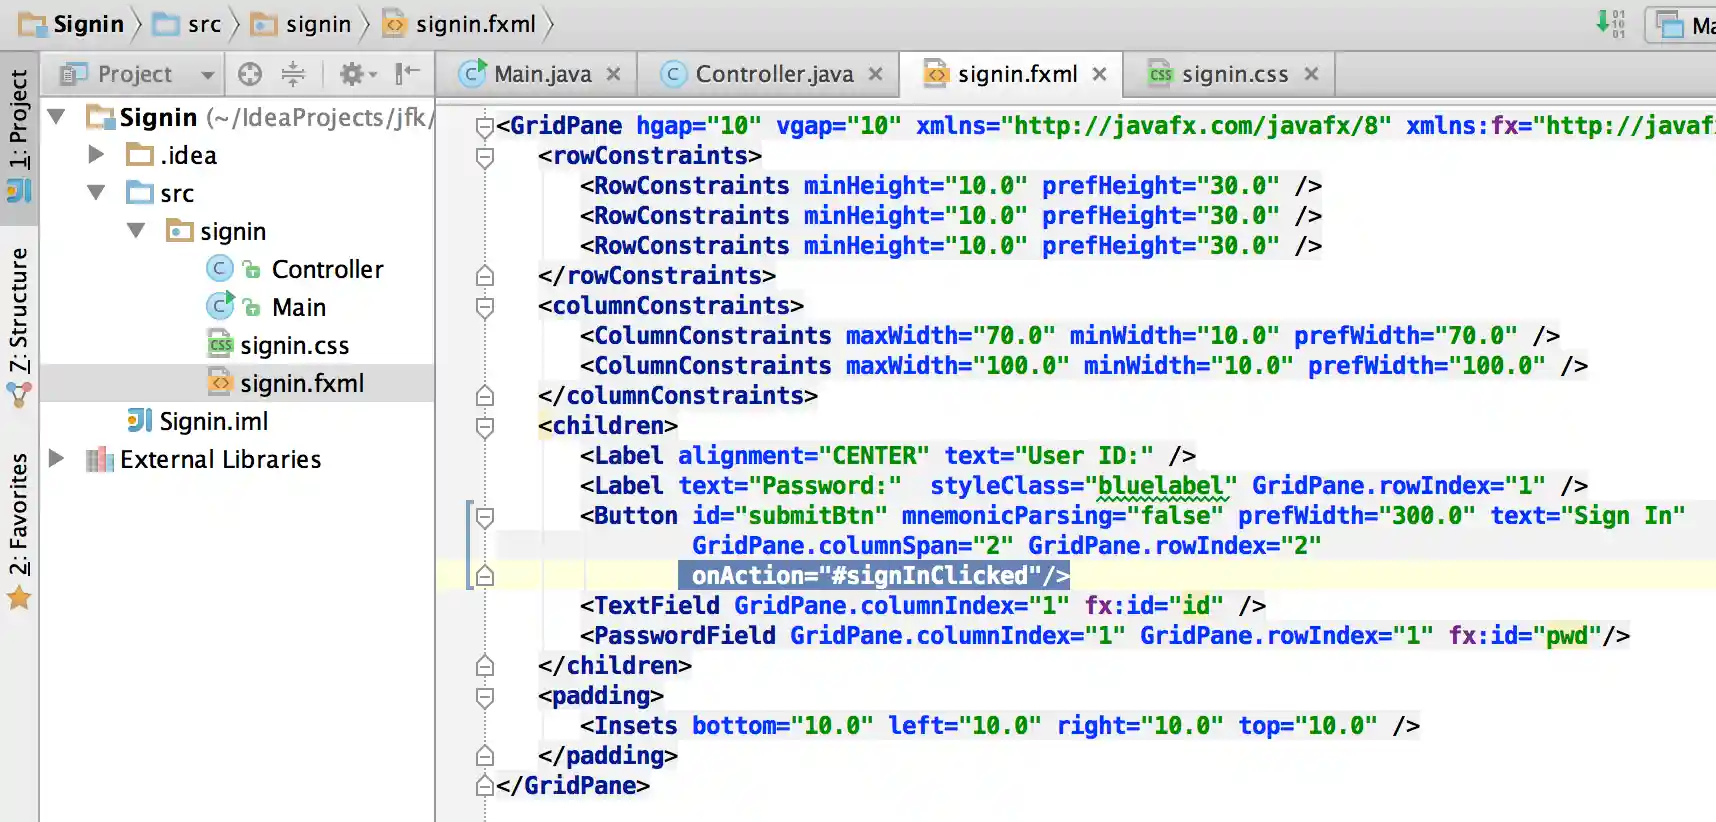The image size is (1716, 822).
Task: Select Signin.iml in project tree
Action: [x=213, y=421]
